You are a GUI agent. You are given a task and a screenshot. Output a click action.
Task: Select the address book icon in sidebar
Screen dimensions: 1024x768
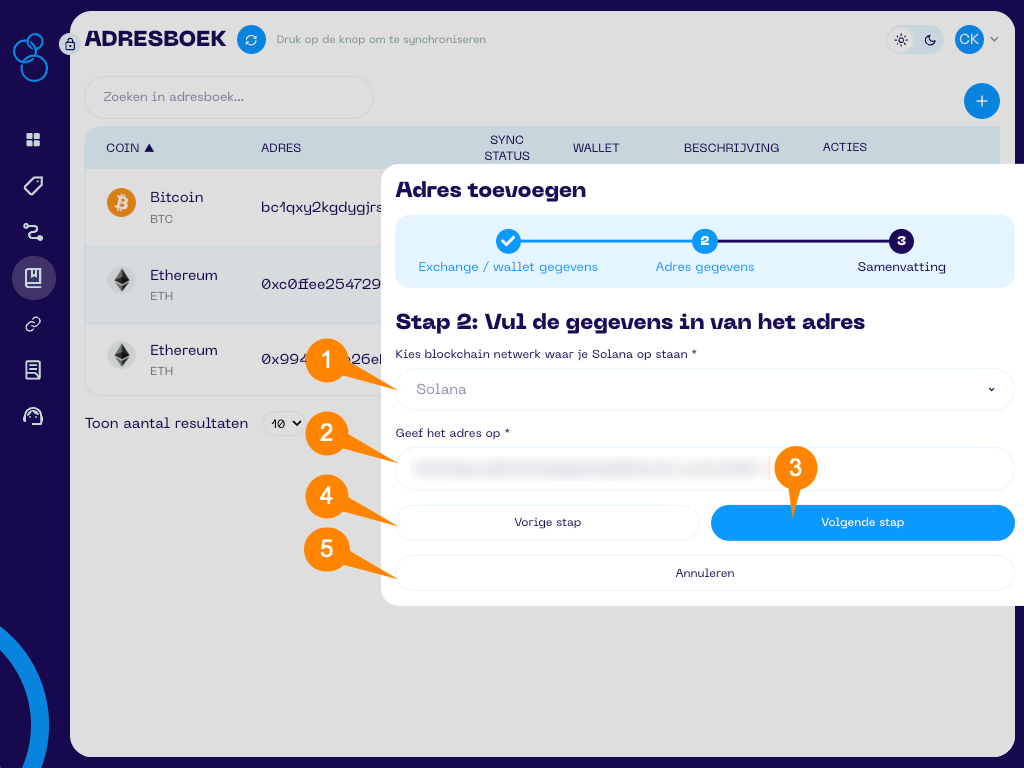point(33,278)
